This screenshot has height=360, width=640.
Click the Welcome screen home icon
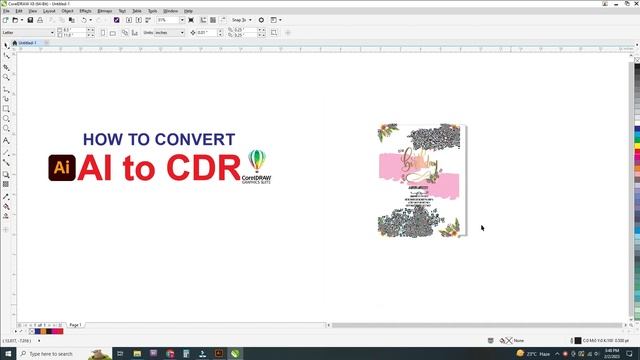[x=15, y=43]
